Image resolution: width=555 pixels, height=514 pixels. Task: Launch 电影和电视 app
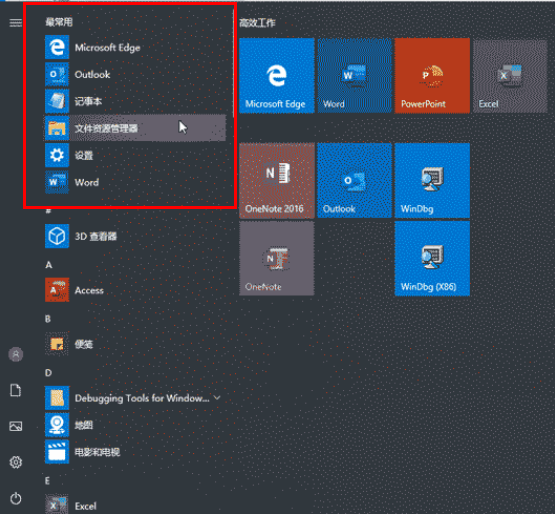[x=135, y=452]
